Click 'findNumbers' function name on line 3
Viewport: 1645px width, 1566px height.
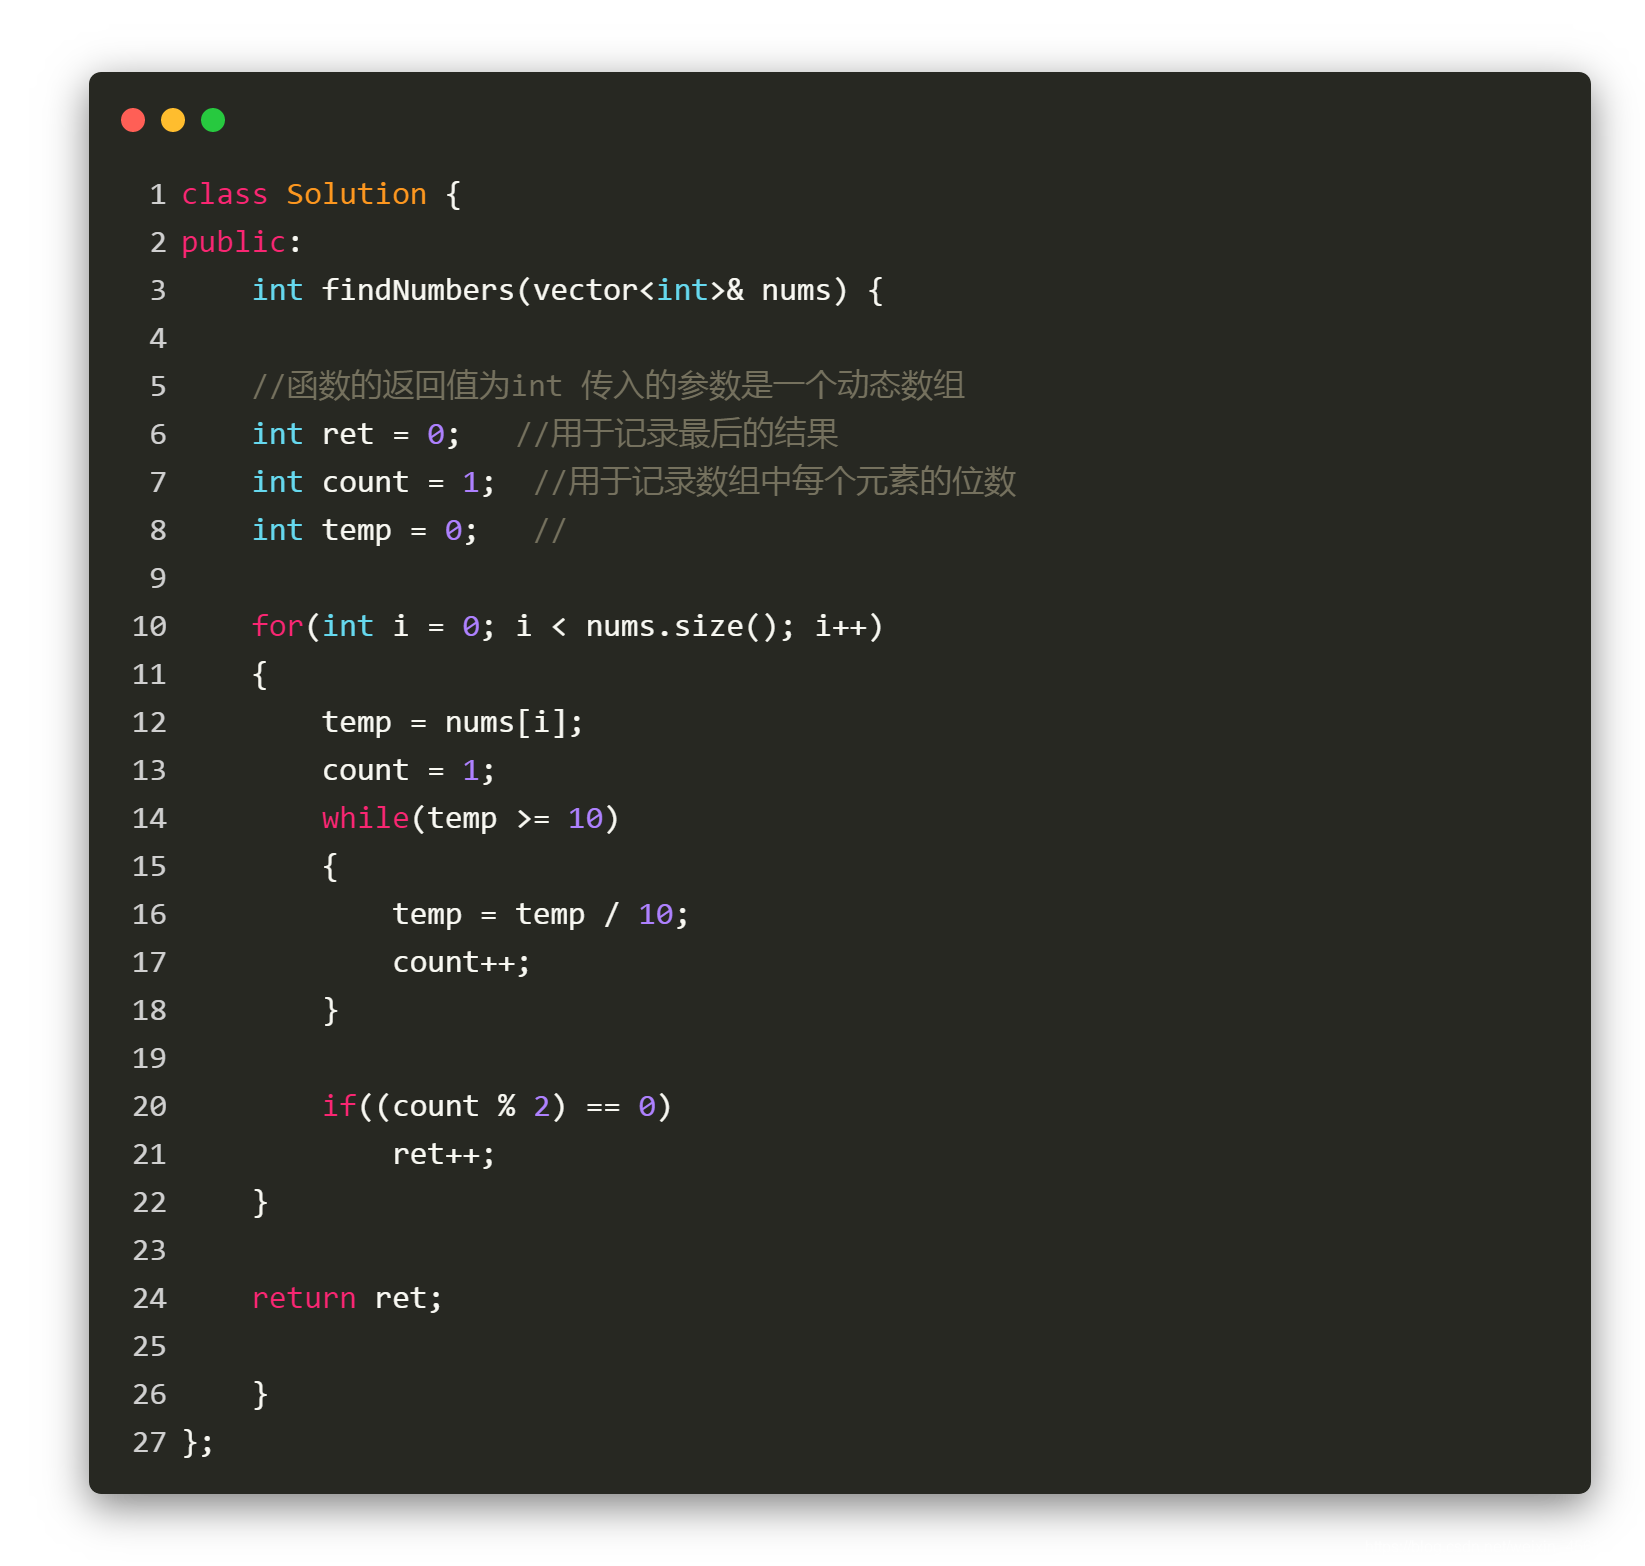tap(418, 290)
